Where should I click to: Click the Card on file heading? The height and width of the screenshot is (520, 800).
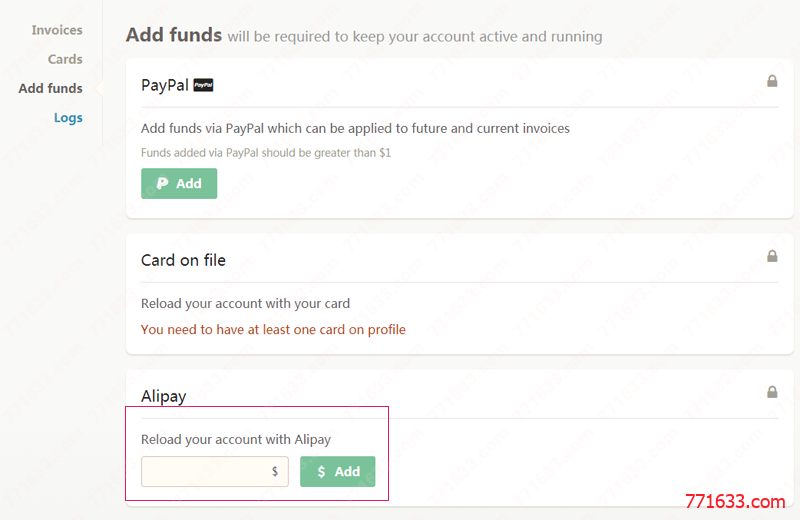[x=183, y=260]
